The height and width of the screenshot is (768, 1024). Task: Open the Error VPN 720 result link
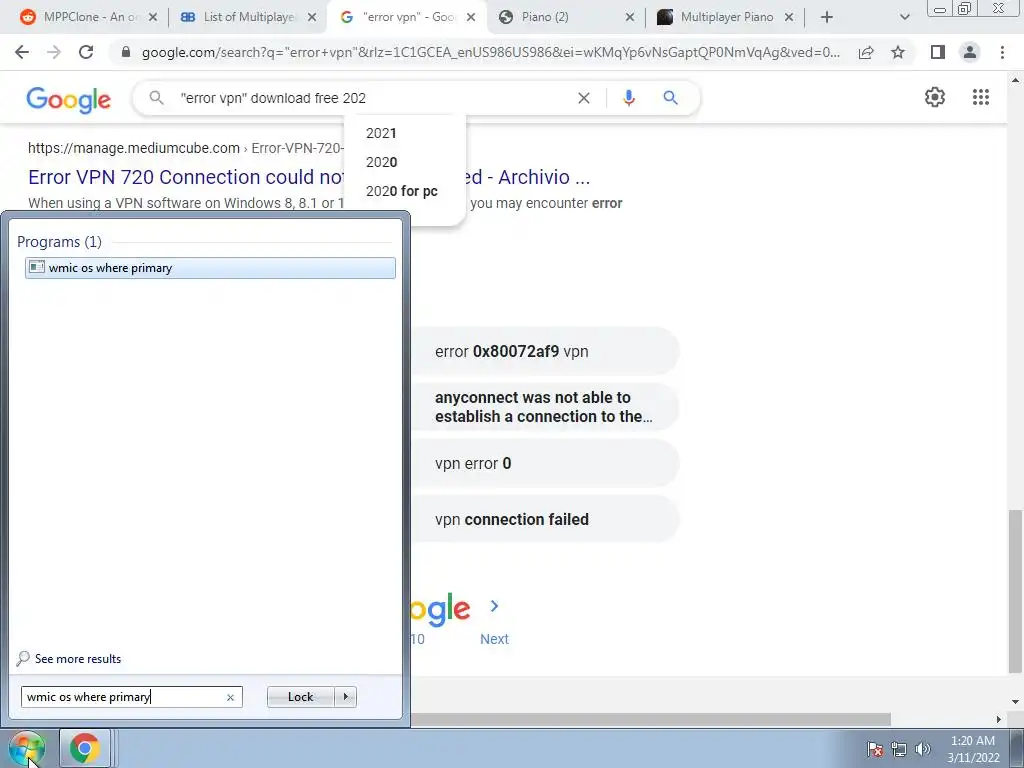pos(309,177)
